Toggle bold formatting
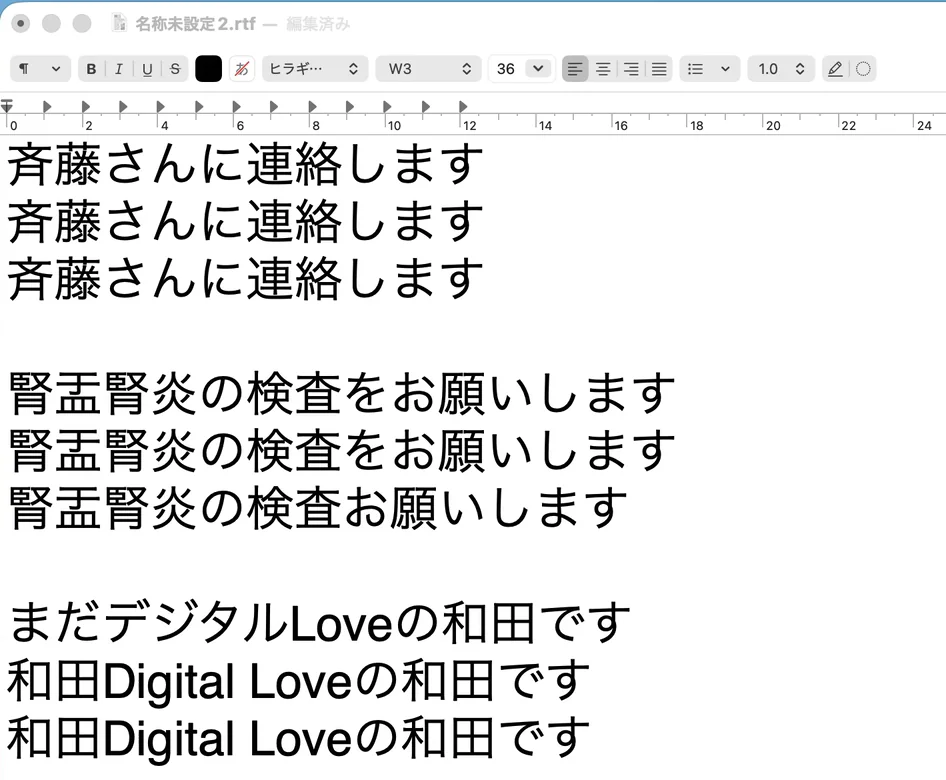This screenshot has width=946, height=780. [91, 69]
